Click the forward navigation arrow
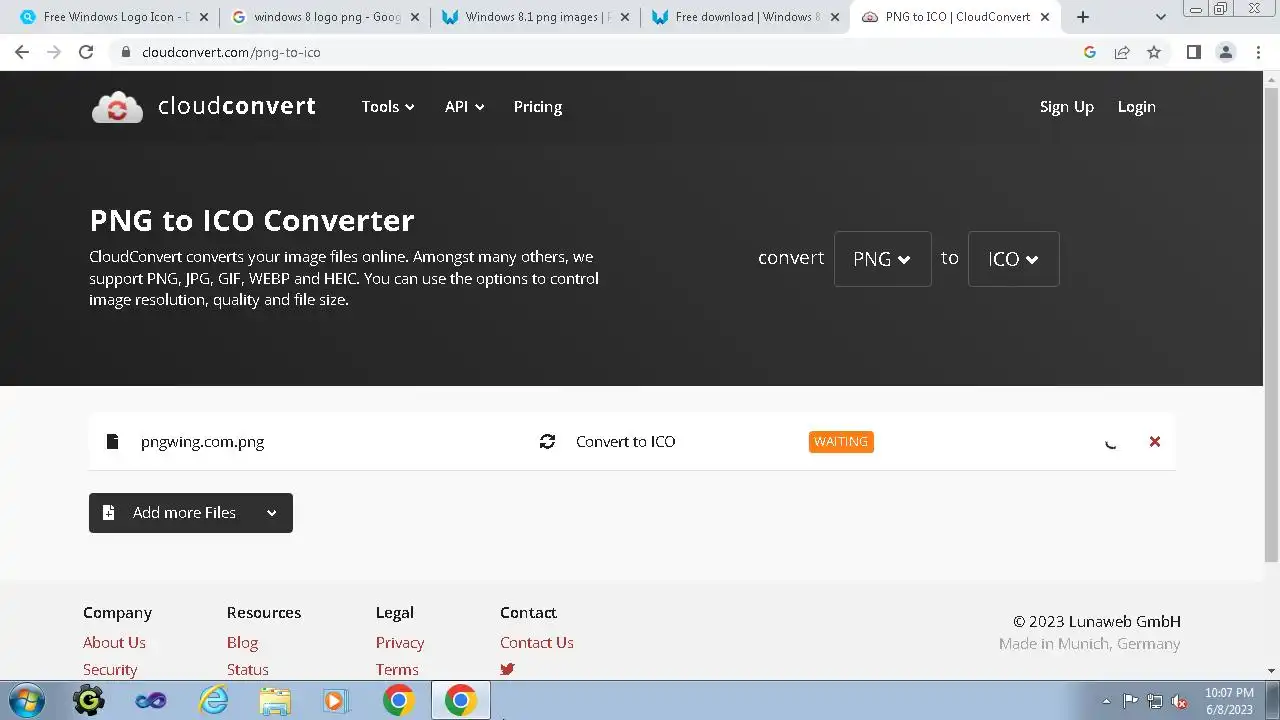Screen dimensions: 1280x720 click(x=54, y=52)
